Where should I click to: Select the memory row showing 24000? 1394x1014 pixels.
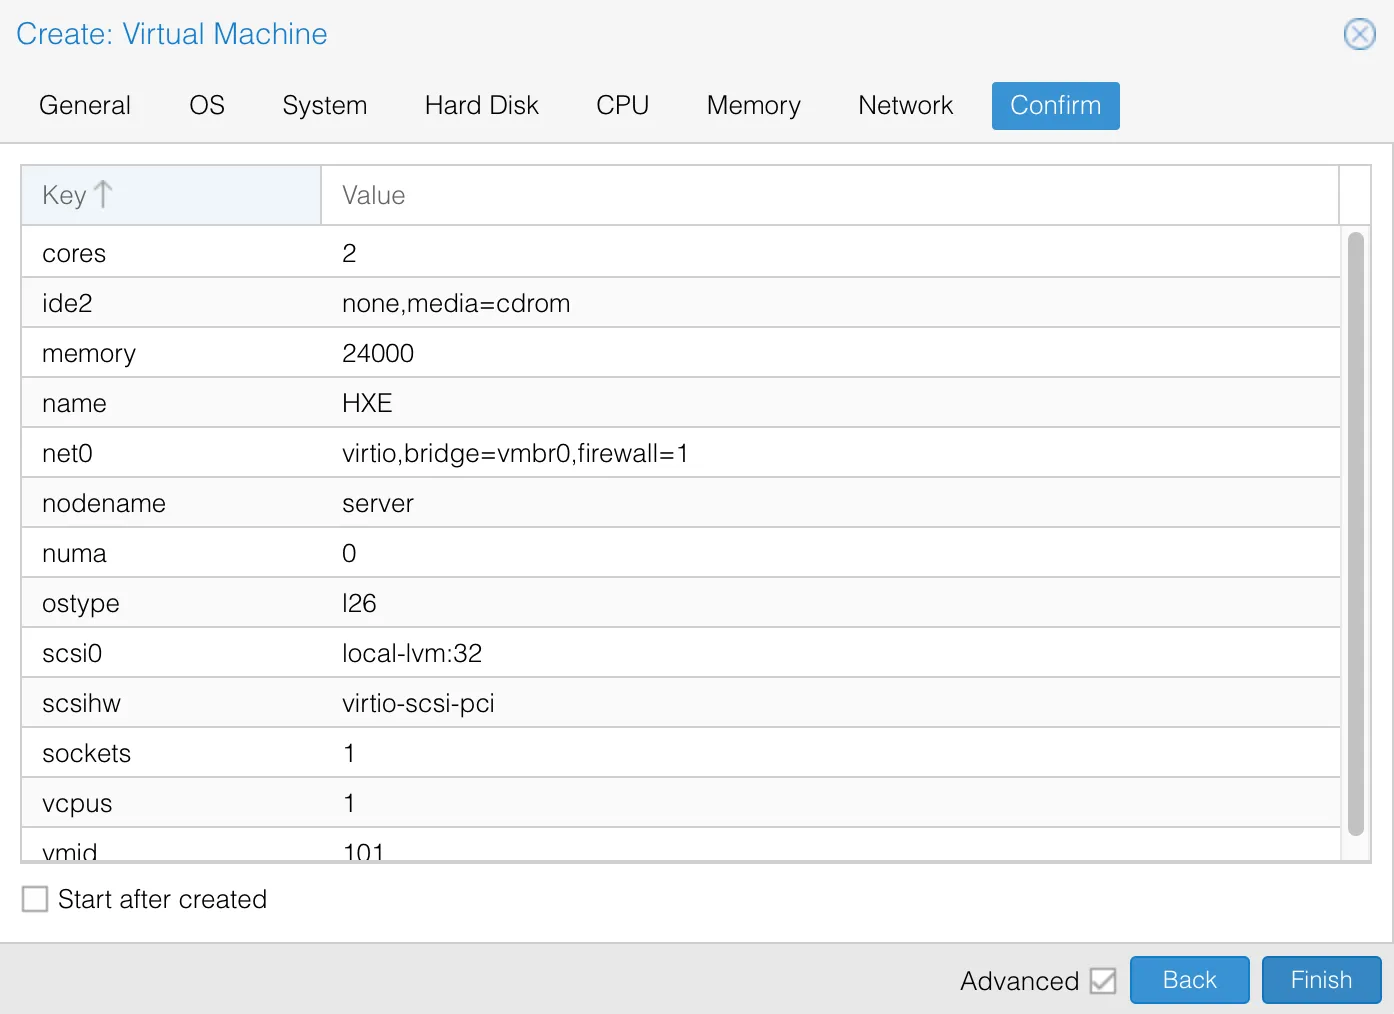pos(680,353)
